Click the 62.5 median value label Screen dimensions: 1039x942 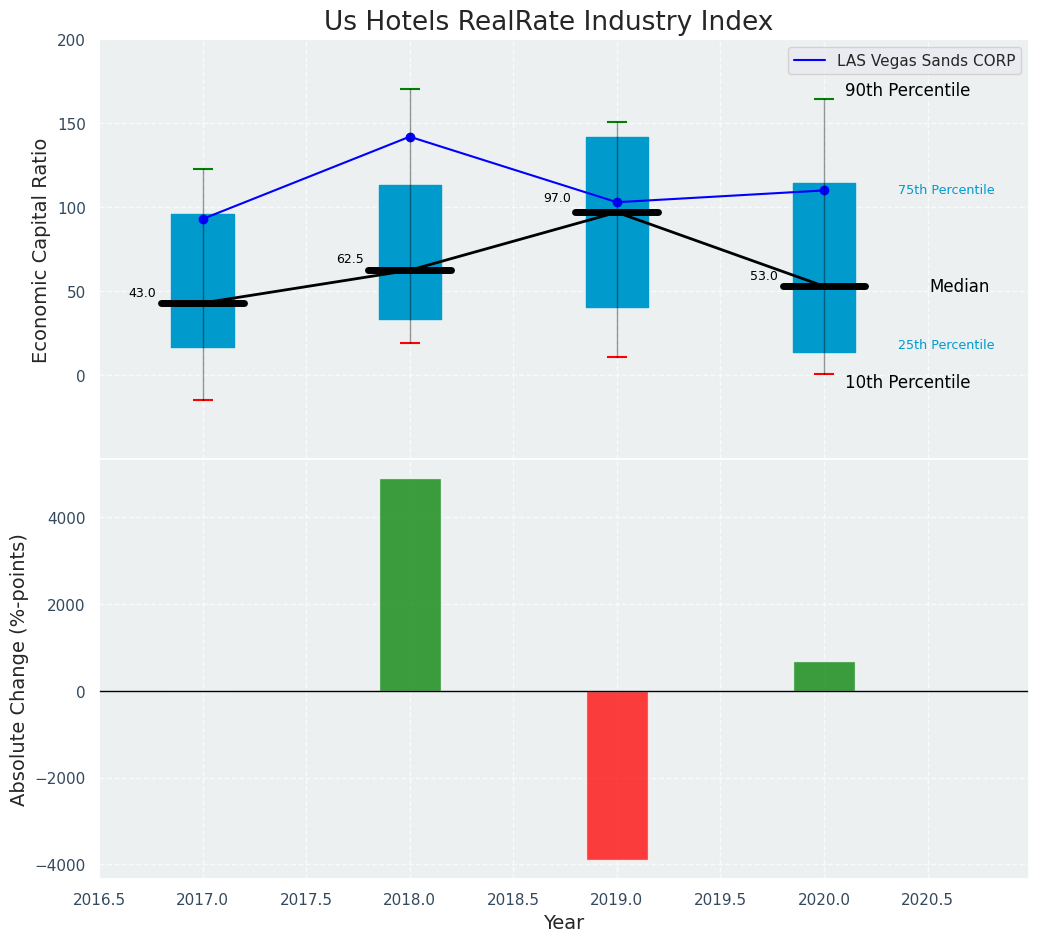click(350, 259)
